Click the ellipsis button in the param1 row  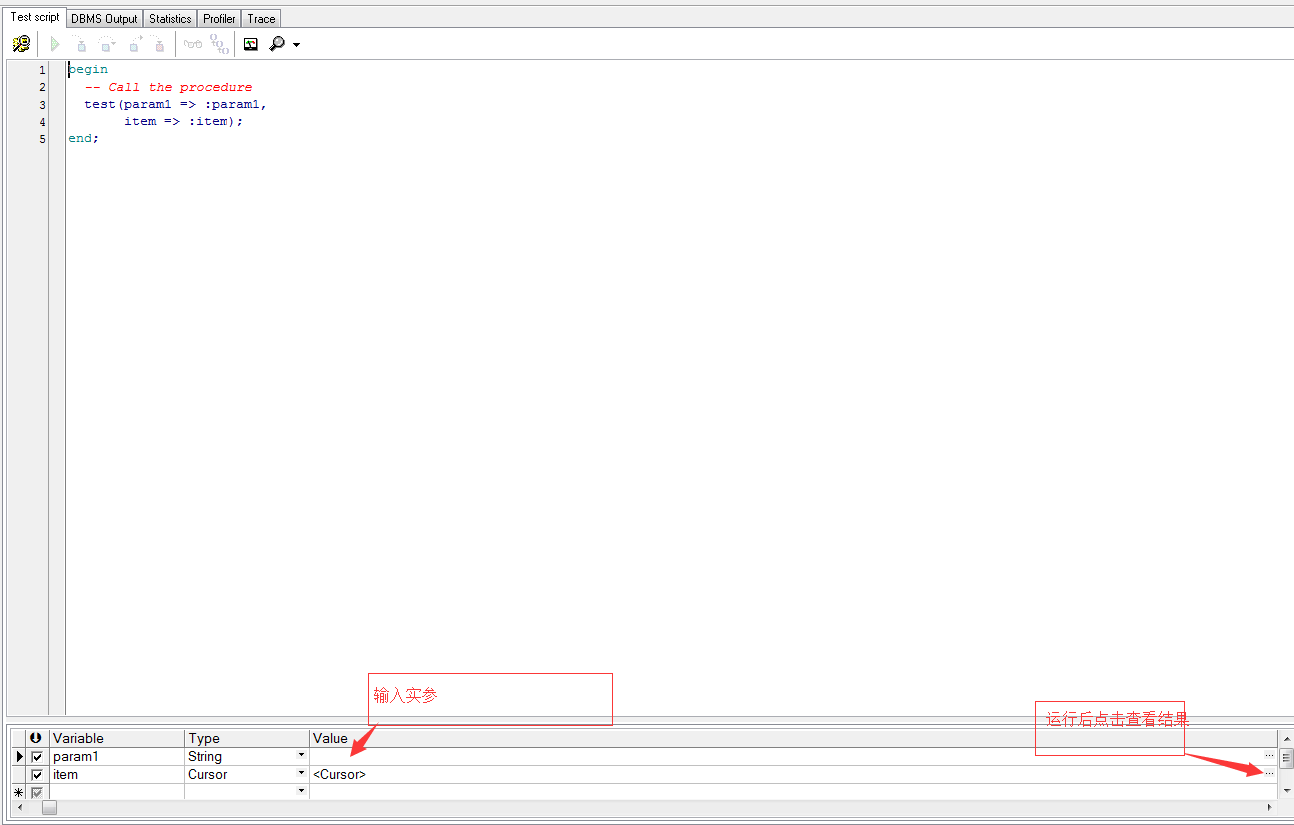[x=1269, y=756]
